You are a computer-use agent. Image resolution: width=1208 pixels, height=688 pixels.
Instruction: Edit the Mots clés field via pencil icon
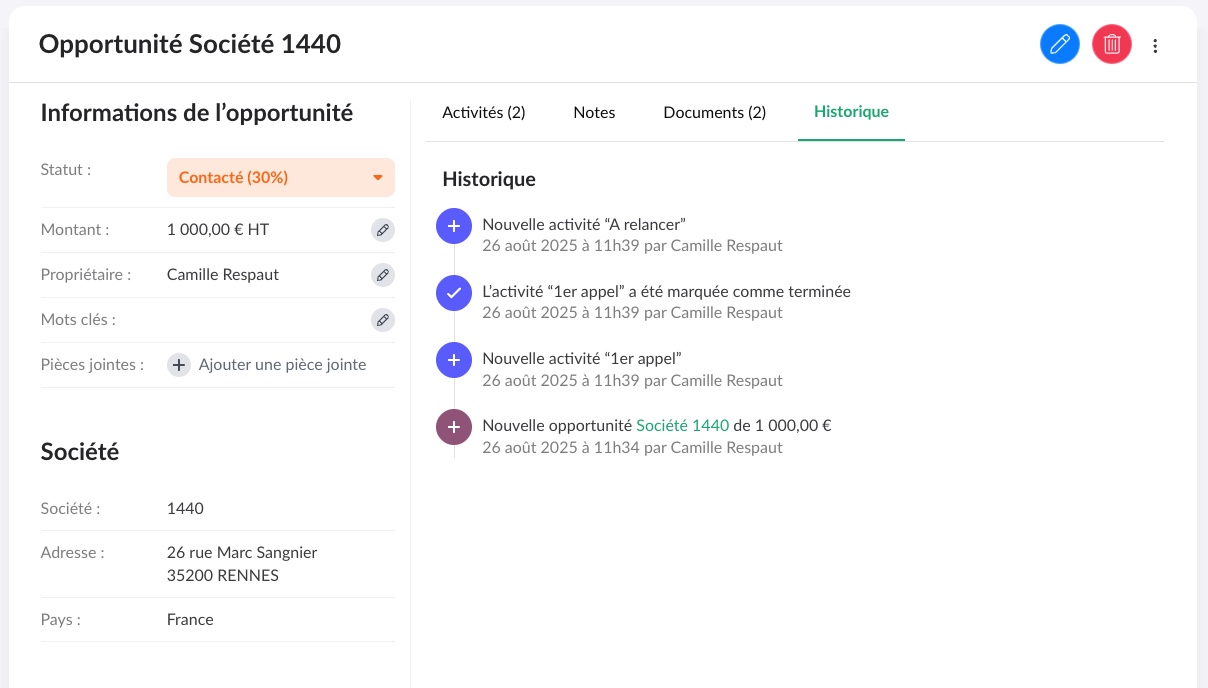tap(382, 320)
